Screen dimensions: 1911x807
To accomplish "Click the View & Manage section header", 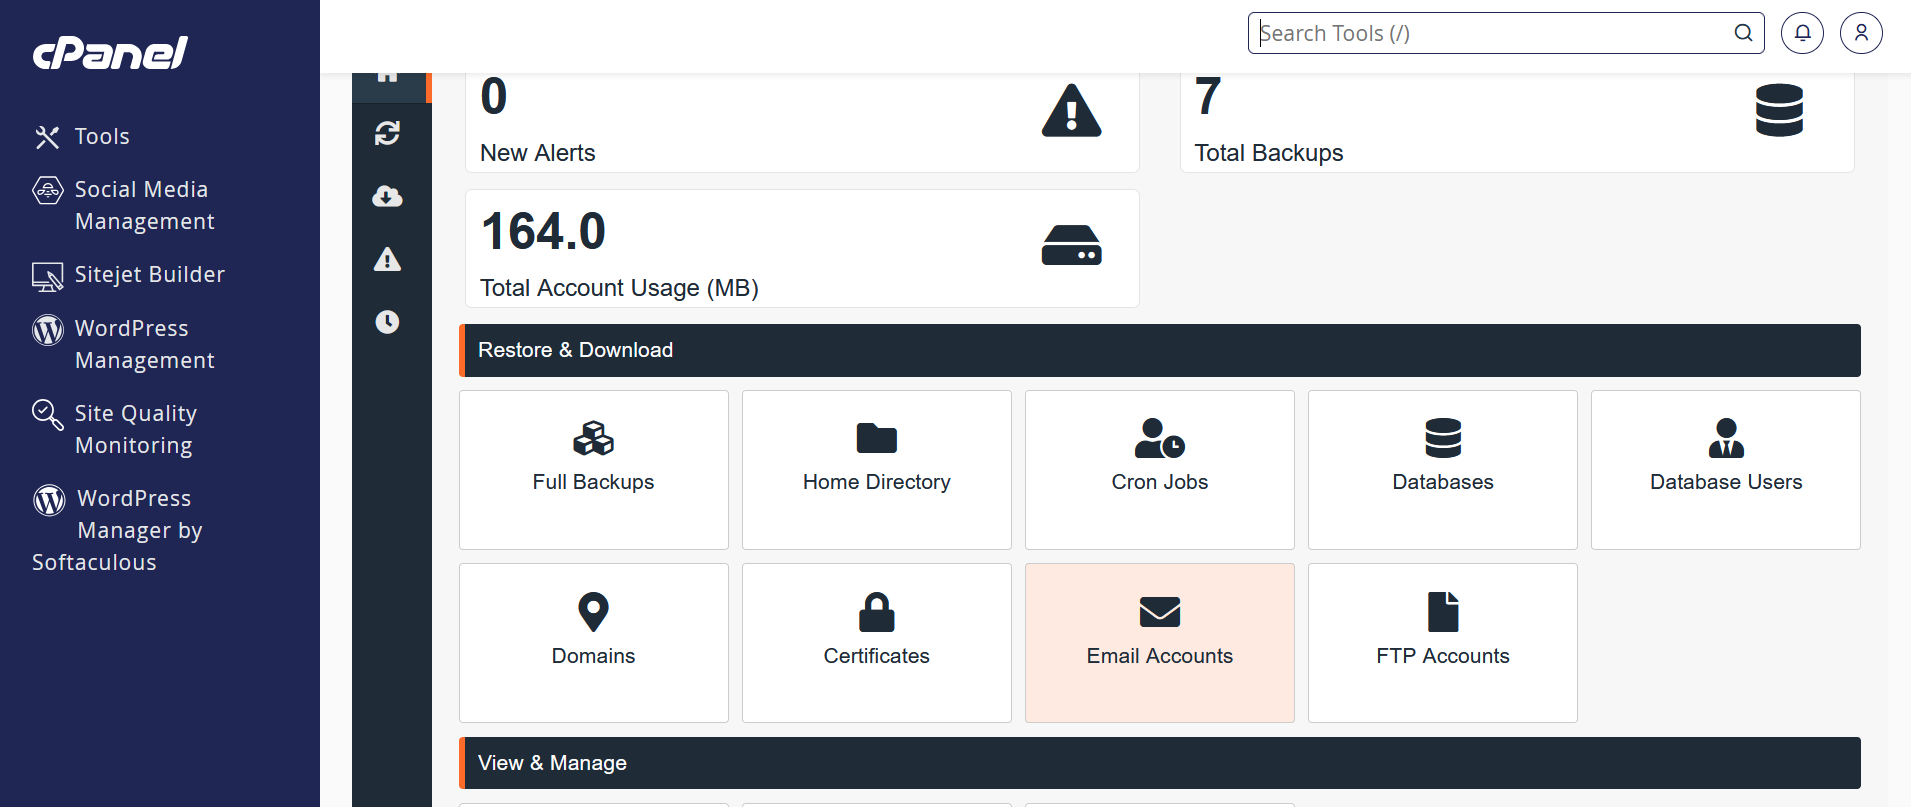I will 1160,763.
